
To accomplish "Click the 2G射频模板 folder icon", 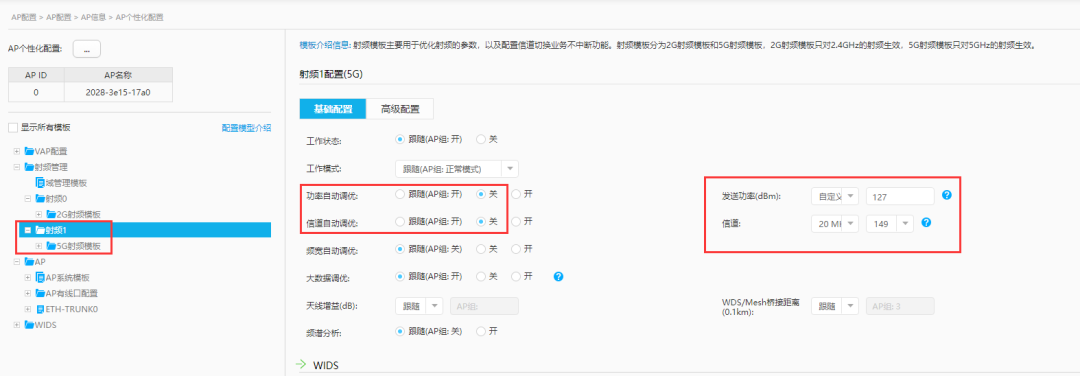I will point(51,215).
